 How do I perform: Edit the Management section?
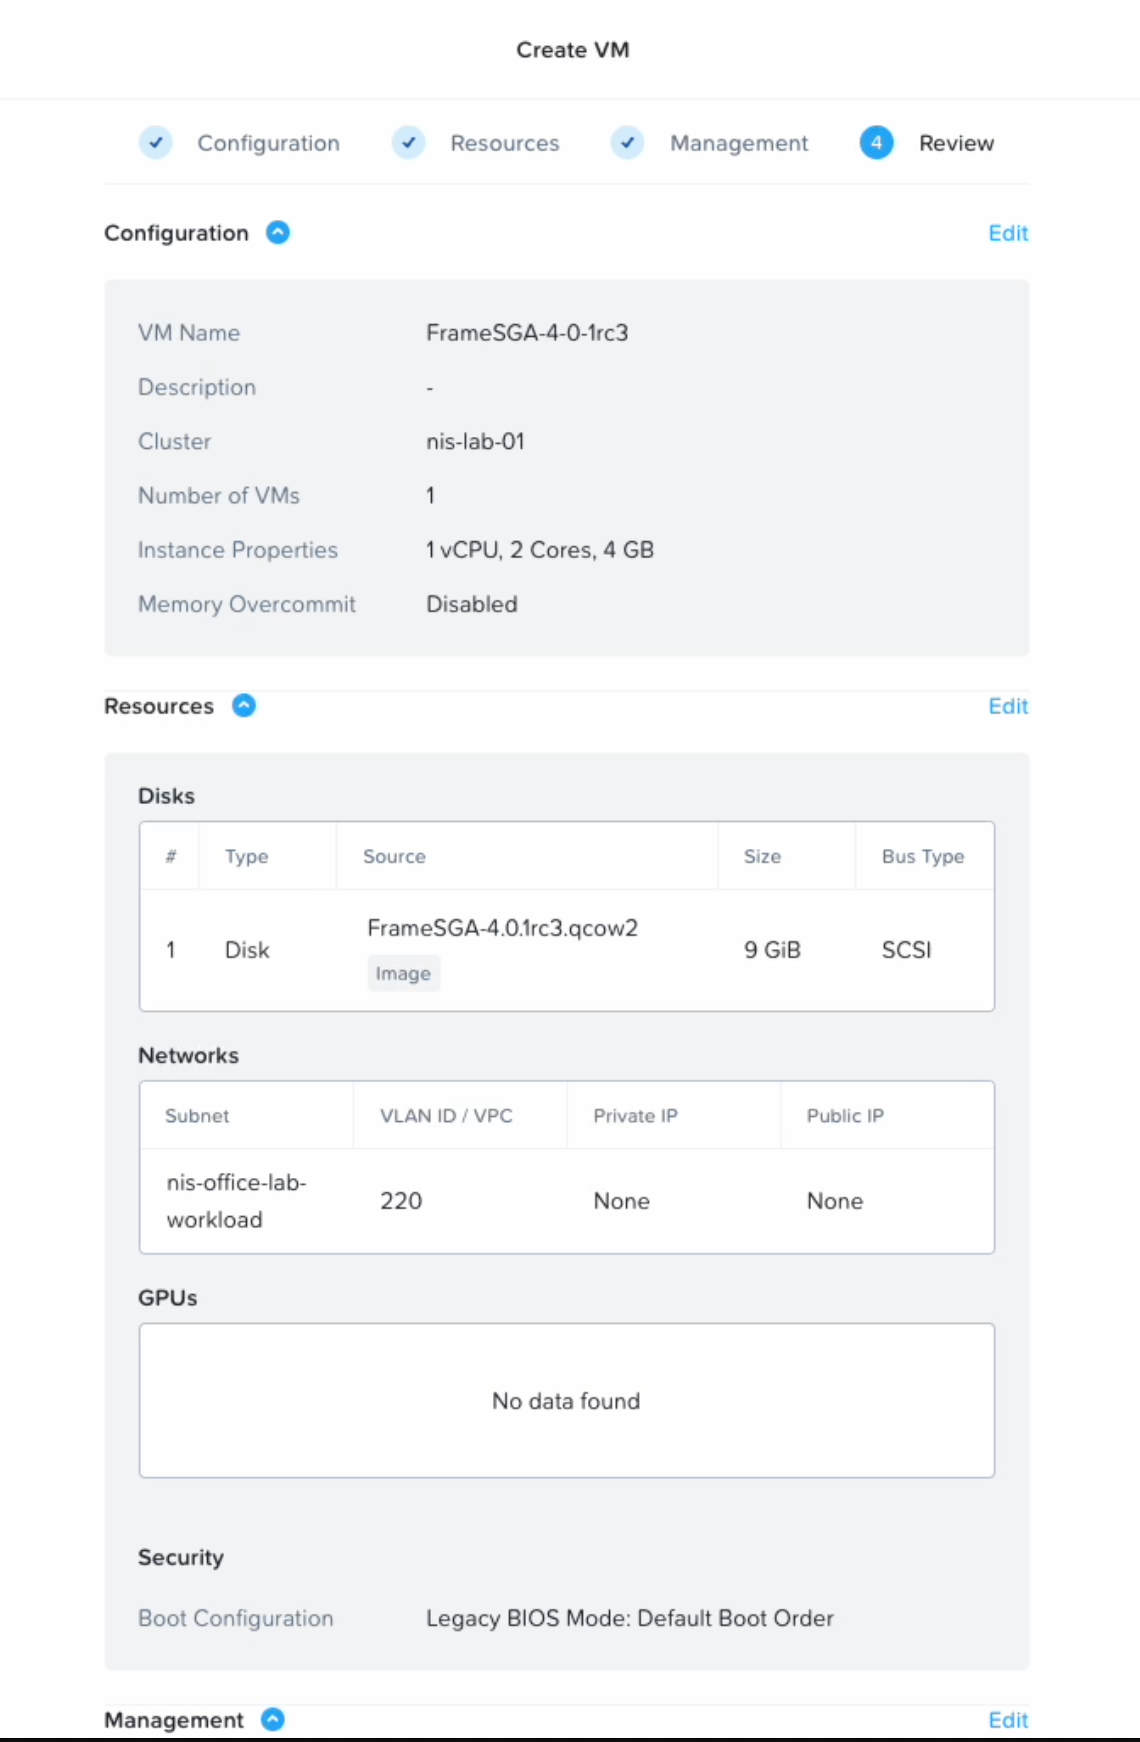(x=1008, y=1720)
